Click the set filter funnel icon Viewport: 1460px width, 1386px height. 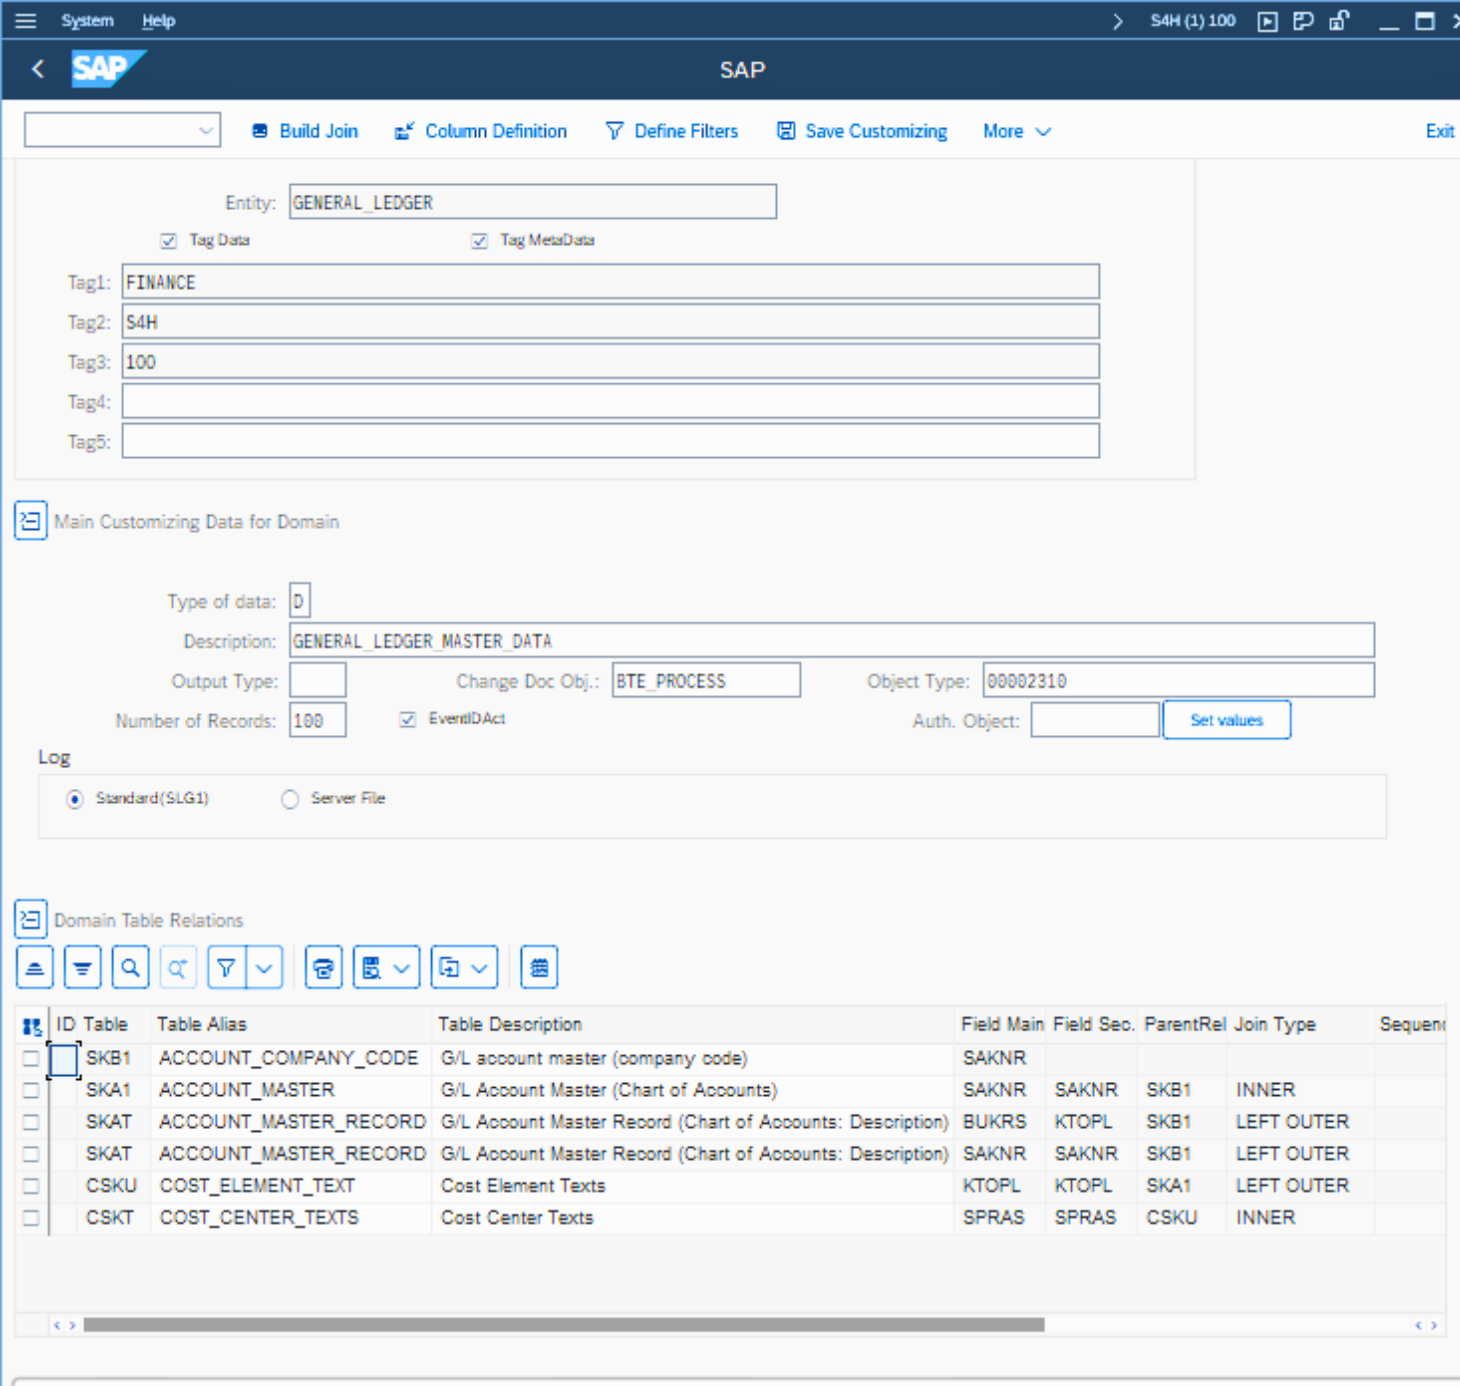227,968
